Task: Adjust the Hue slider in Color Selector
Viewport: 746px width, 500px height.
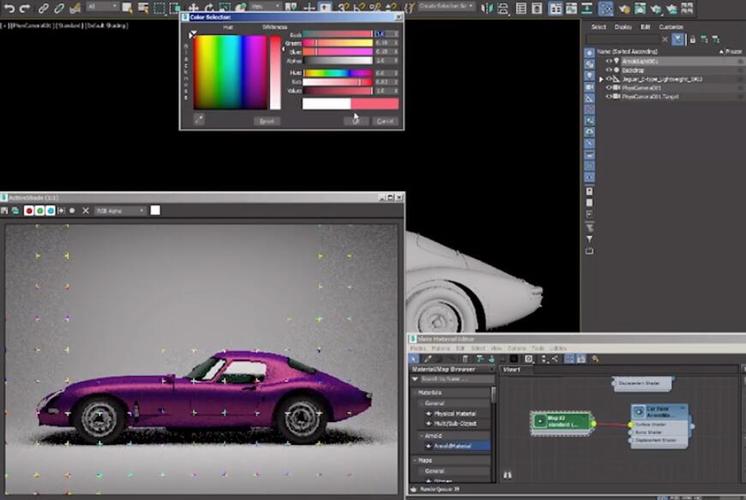Action: 337,72
